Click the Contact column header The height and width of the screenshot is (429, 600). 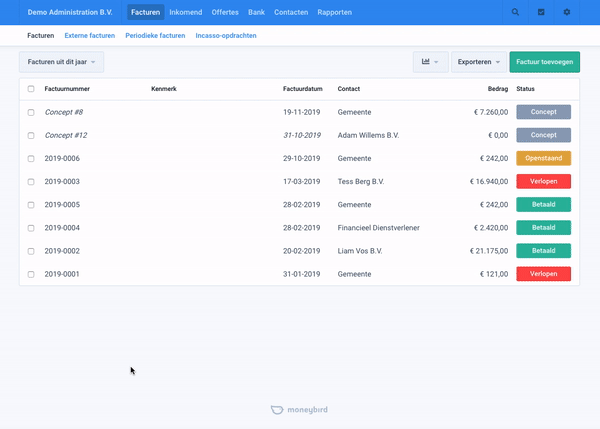349,89
